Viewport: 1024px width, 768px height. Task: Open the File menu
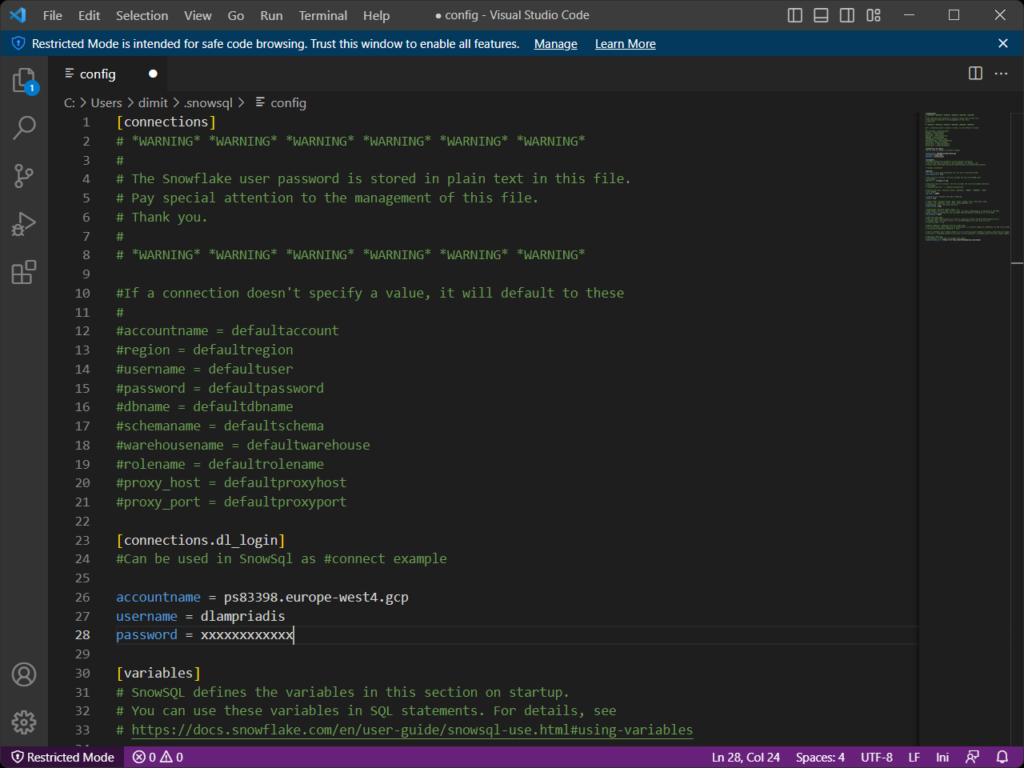52,15
